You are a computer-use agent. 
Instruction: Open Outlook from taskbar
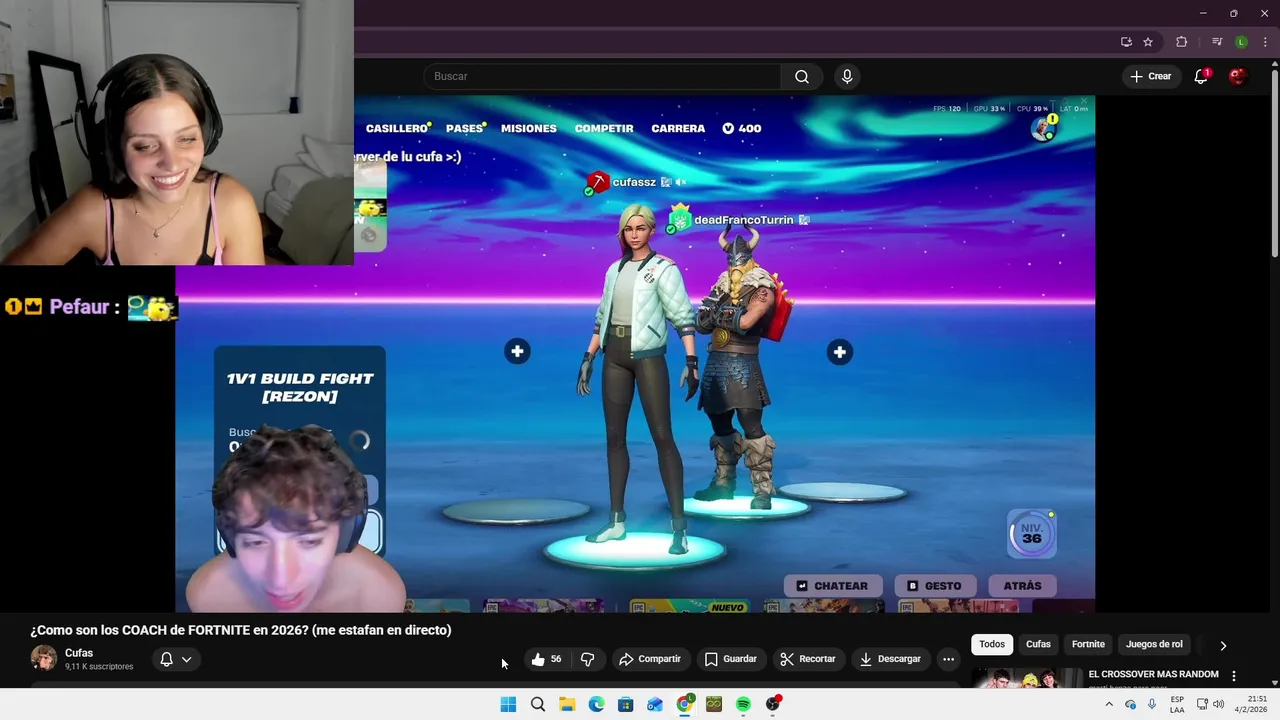click(655, 705)
